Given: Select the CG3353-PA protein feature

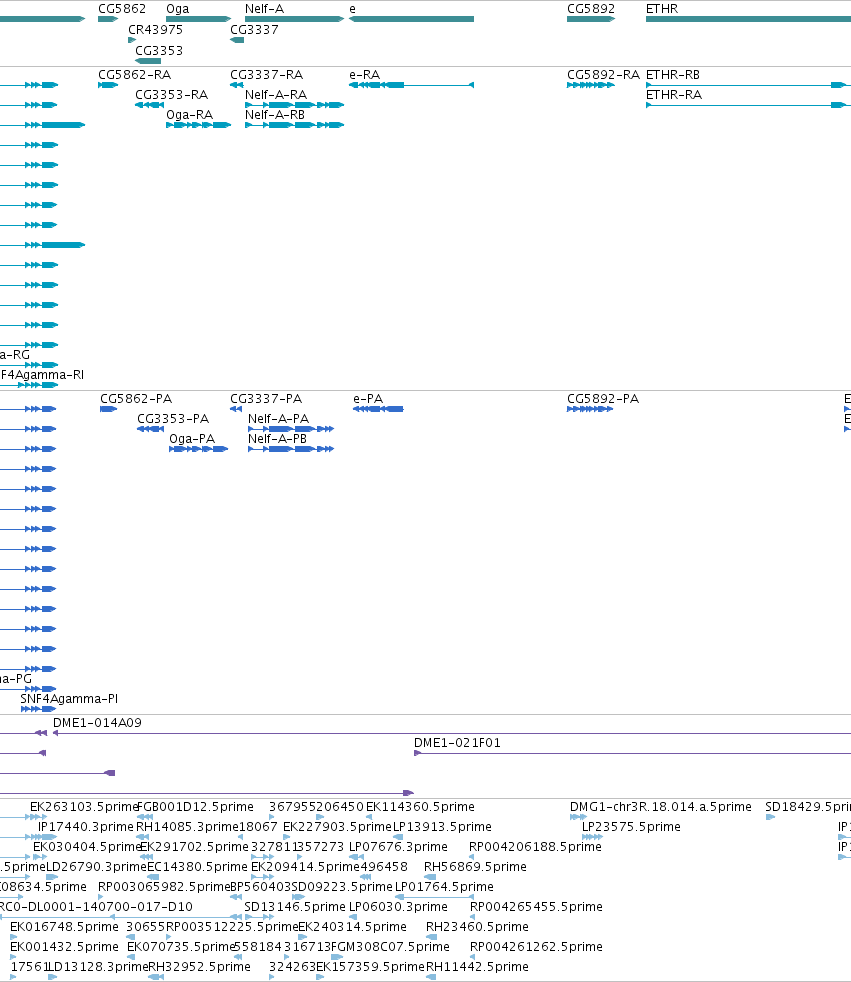Looking at the screenshot, I should click(x=150, y=429).
